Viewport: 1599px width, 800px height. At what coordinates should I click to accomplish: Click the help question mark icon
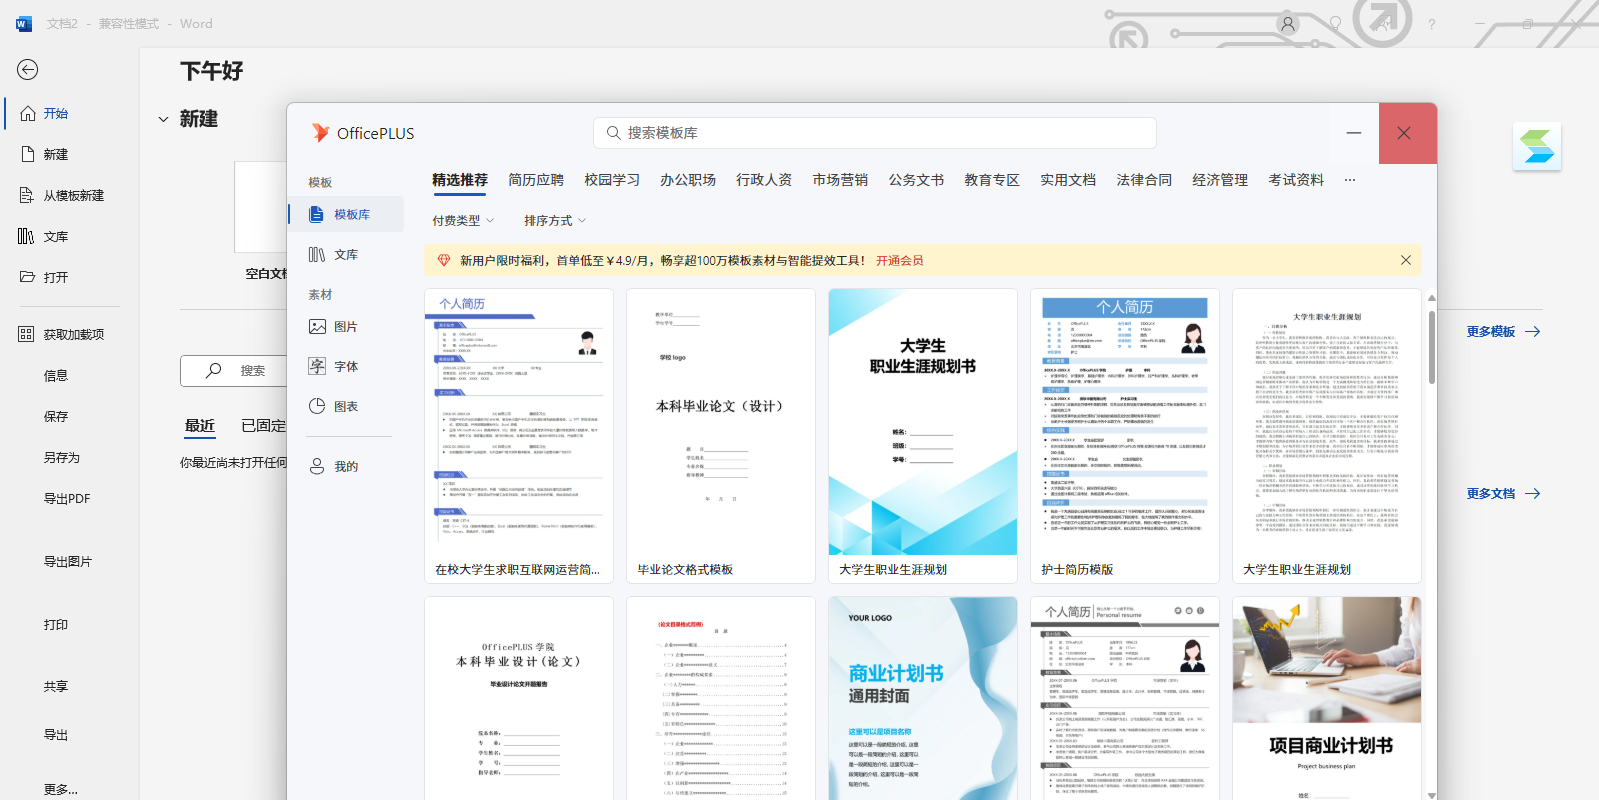(x=1431, y=24)
